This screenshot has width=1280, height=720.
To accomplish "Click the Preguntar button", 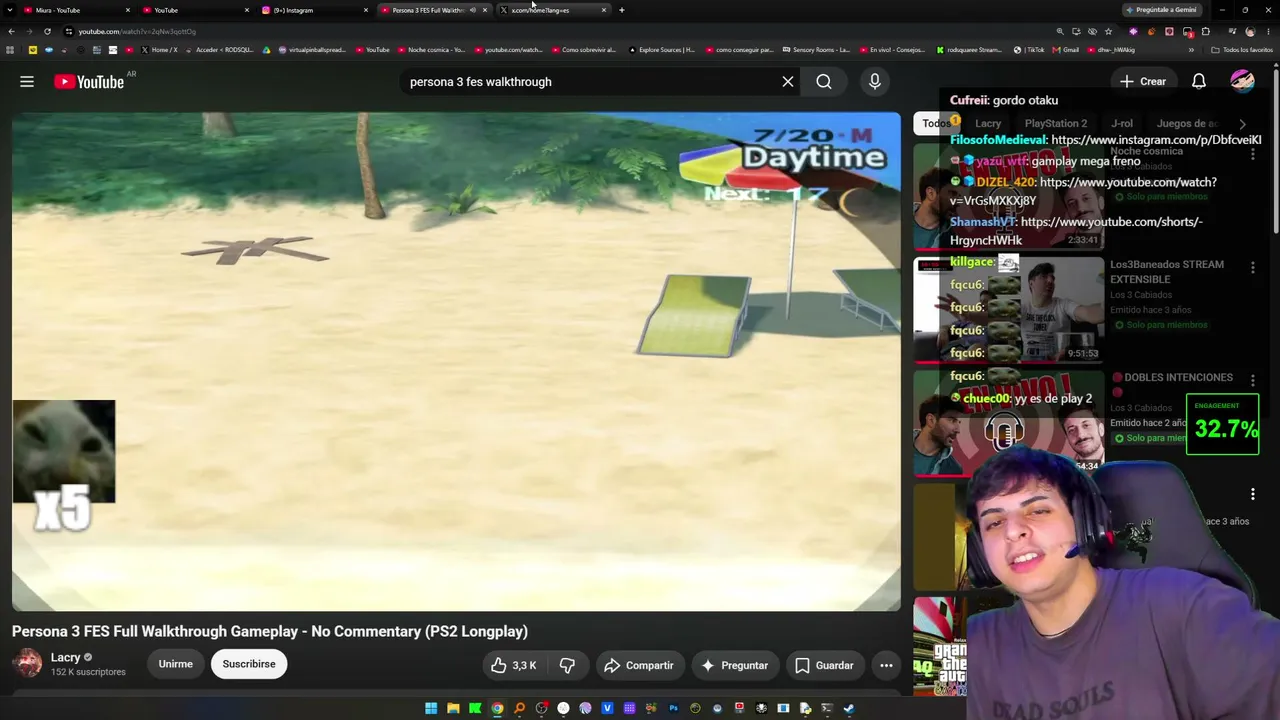I will coord(735,665).
